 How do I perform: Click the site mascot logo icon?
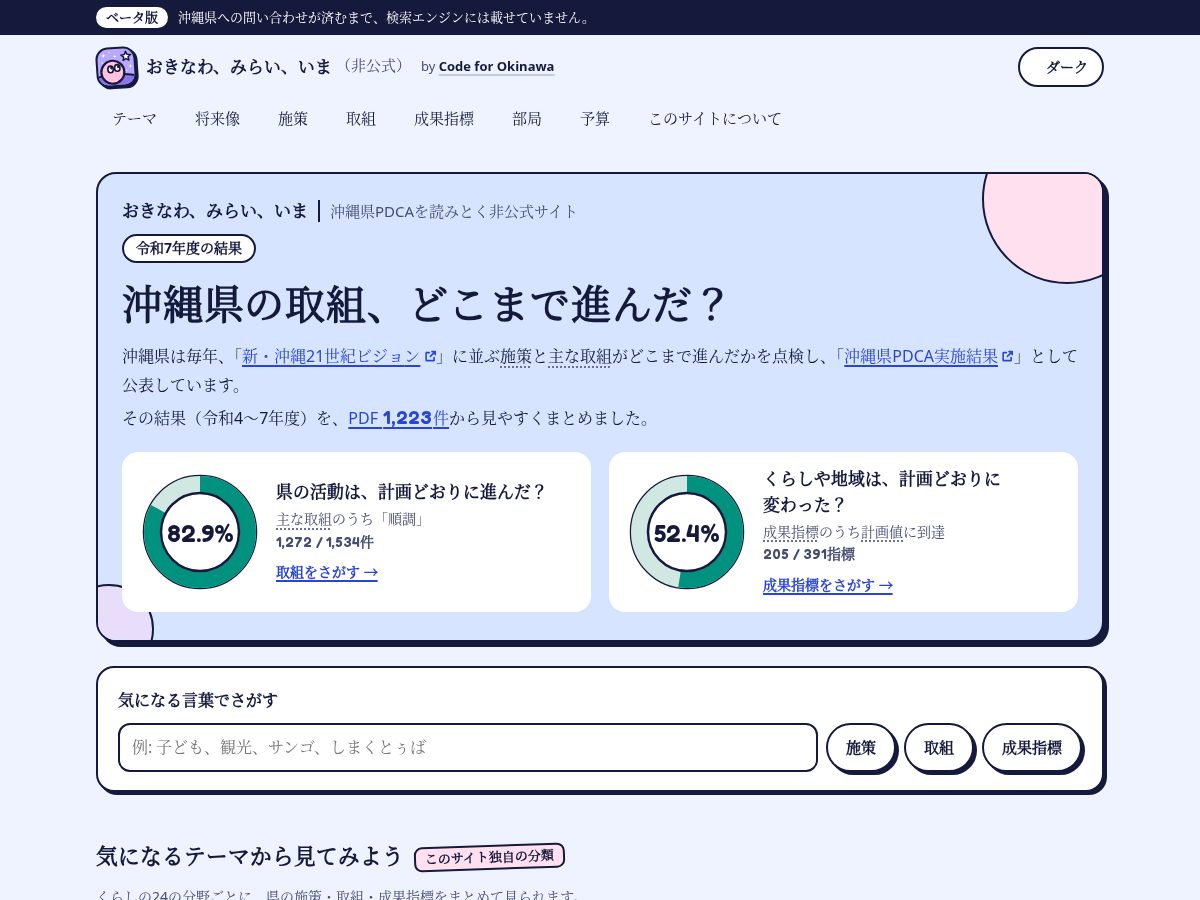pos(117,67)
